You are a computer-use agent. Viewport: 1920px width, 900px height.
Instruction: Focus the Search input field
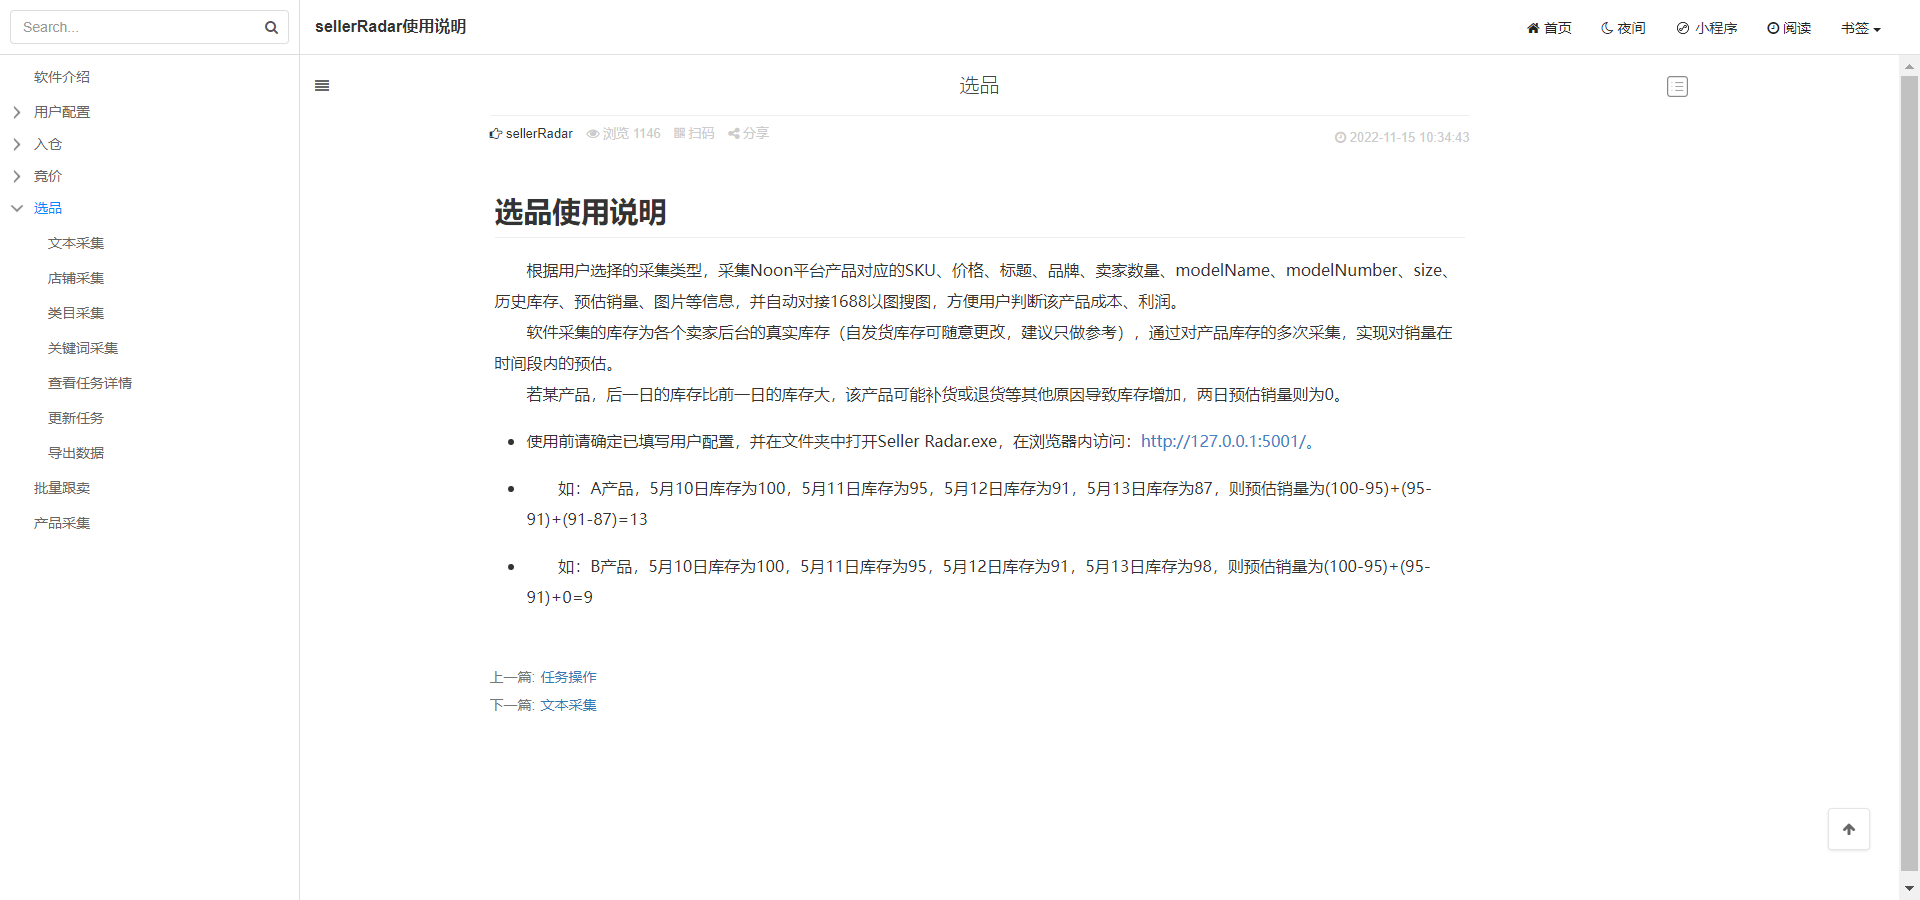coord(140,28)
